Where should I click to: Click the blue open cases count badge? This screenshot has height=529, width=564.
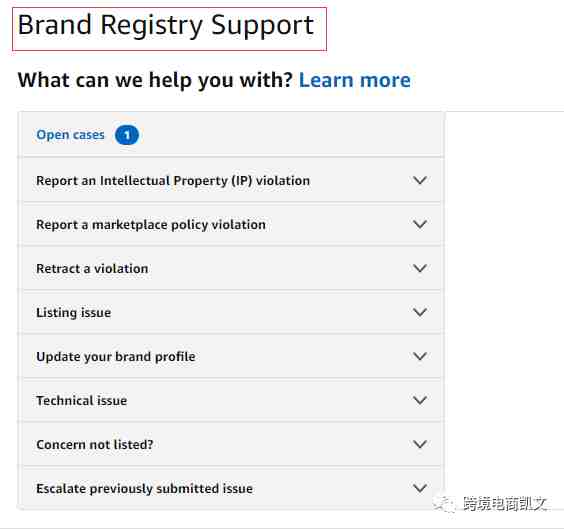(127, 135)
